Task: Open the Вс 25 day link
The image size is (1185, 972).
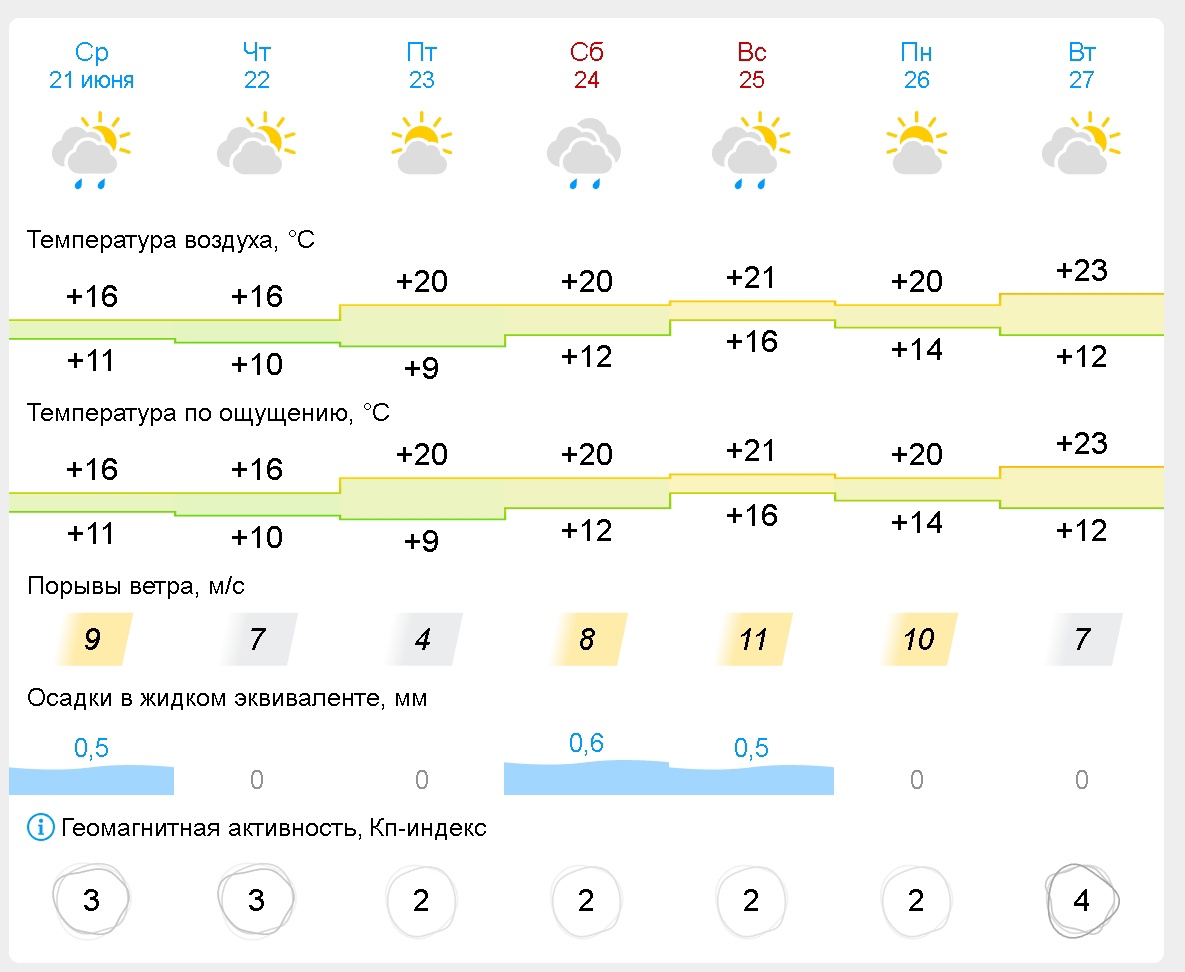Action: coord(751,66)
